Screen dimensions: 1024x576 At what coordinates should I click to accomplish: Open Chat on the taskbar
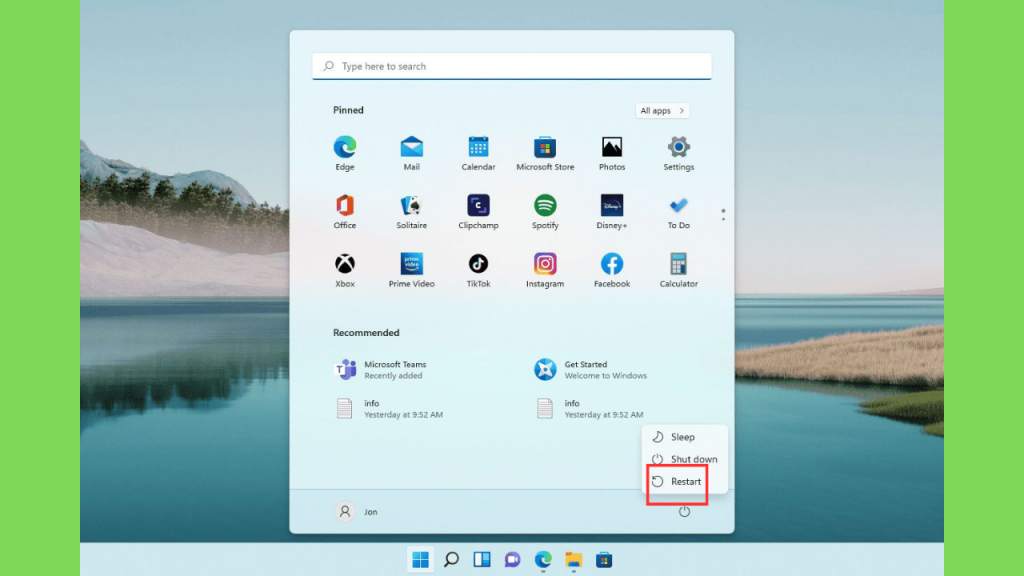[x=513, y=560]
